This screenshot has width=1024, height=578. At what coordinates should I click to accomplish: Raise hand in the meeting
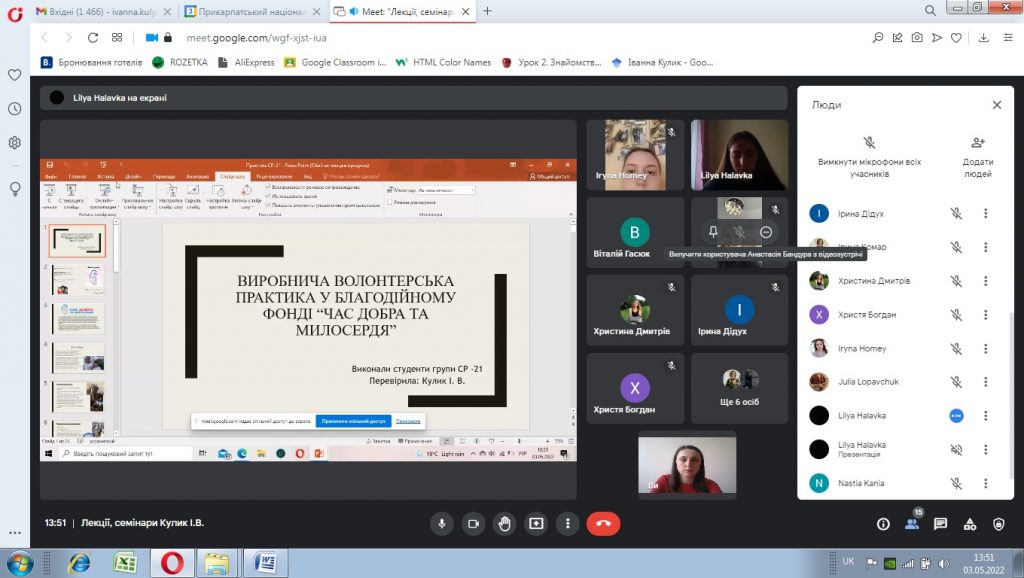[x=505, y=523]
